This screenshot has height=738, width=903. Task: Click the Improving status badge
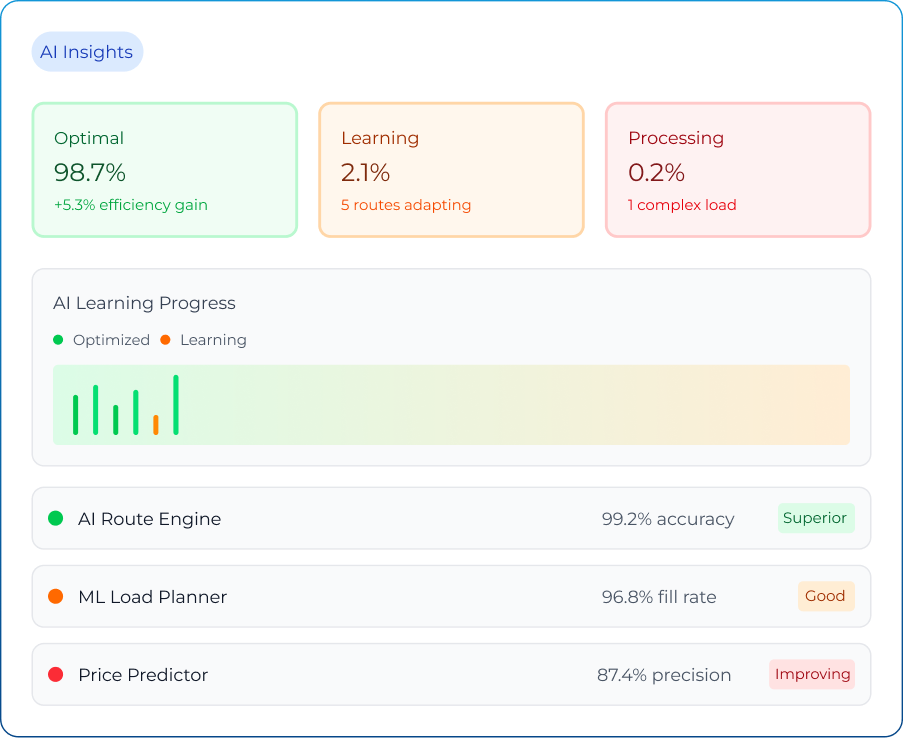tap(812, 674)
